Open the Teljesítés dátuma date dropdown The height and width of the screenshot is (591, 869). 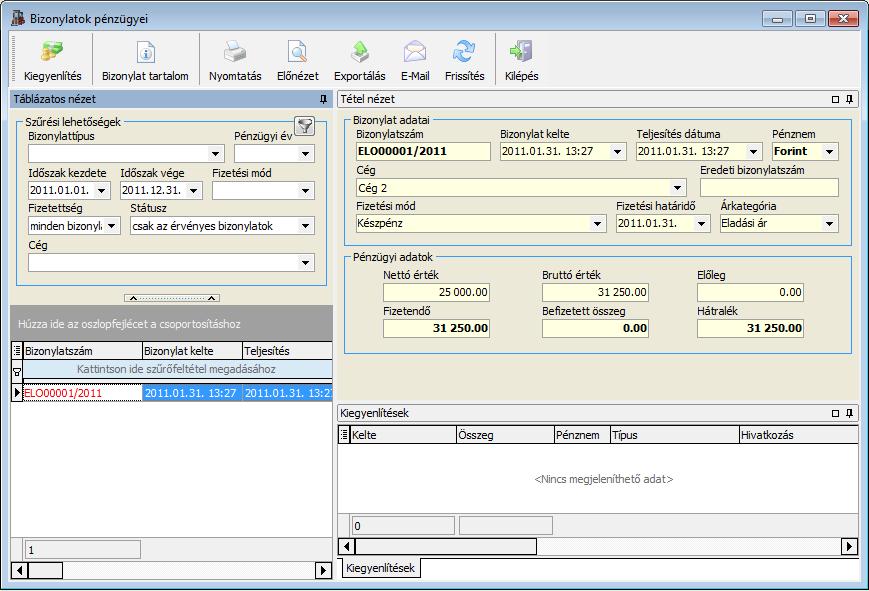753,151
